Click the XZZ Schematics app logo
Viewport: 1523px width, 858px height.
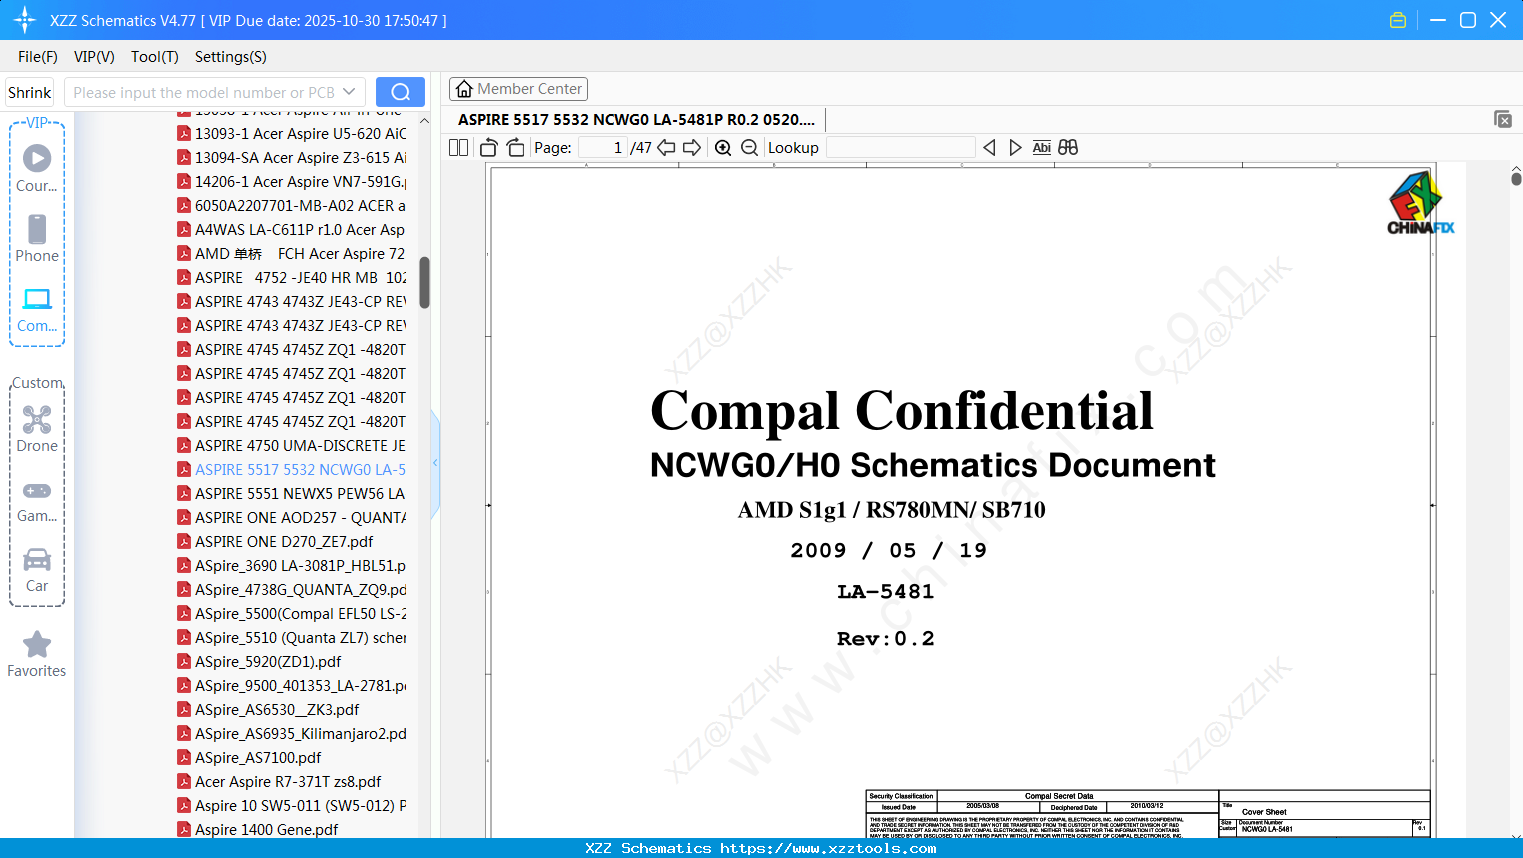[25, 20]
